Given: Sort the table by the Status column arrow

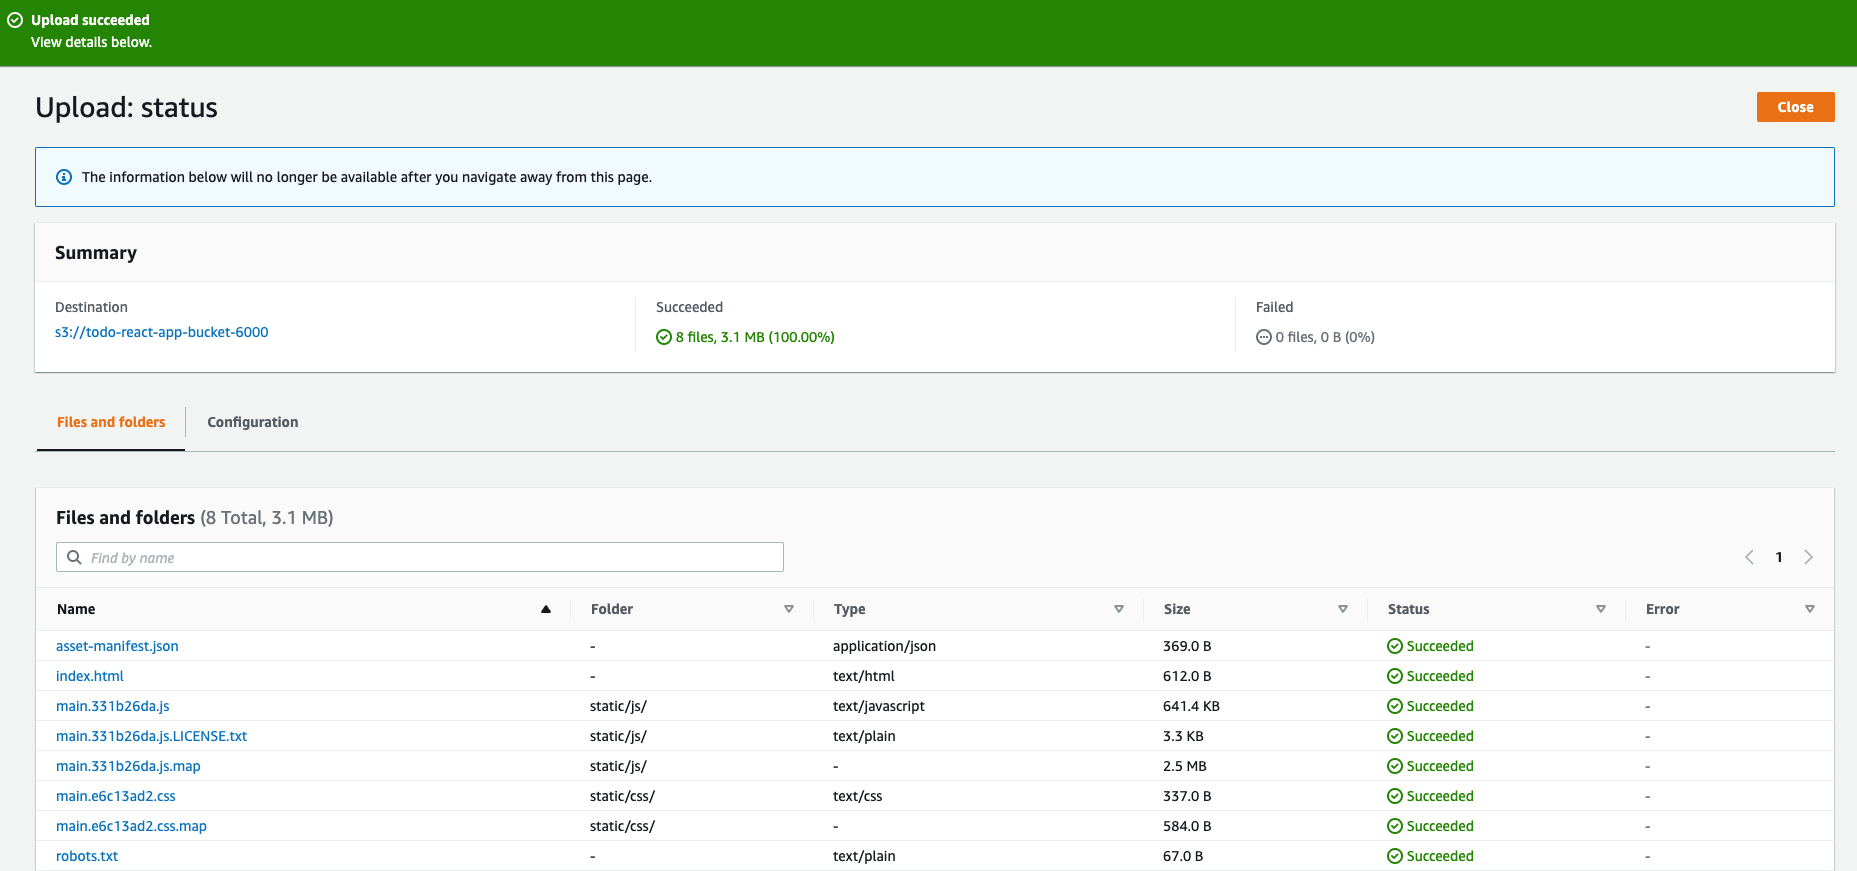Looking at the screenshot, I should coord(1601,609).
